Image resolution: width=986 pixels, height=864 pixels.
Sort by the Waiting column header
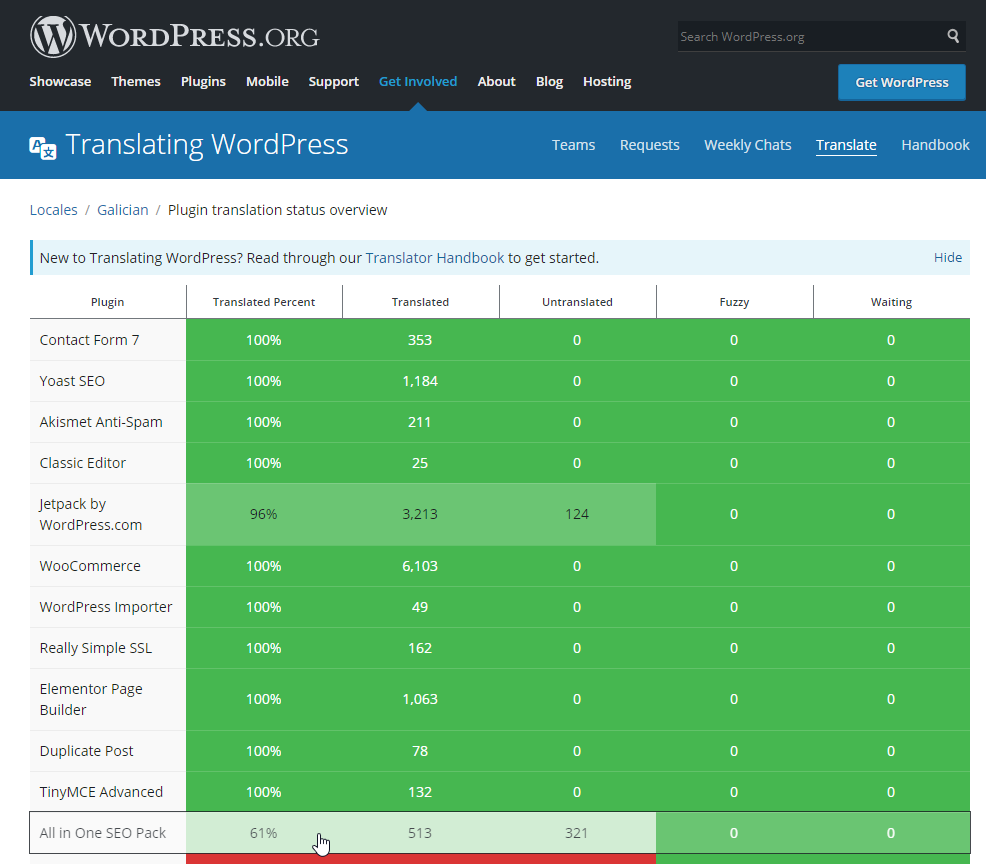[891, 302]
